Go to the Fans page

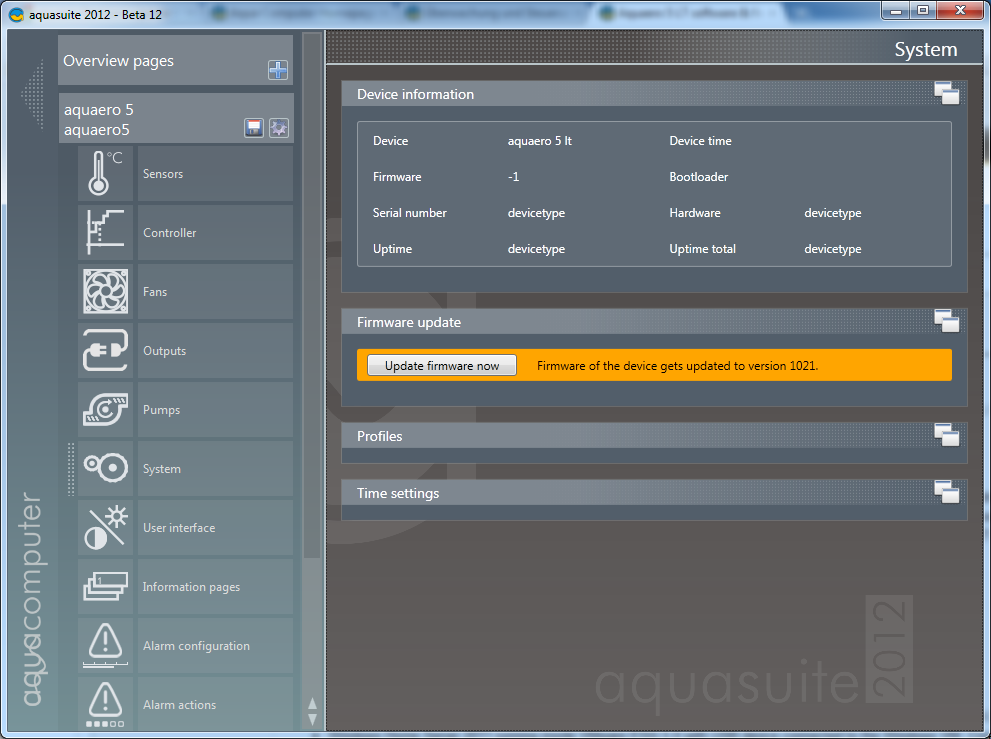click(216, 291)
